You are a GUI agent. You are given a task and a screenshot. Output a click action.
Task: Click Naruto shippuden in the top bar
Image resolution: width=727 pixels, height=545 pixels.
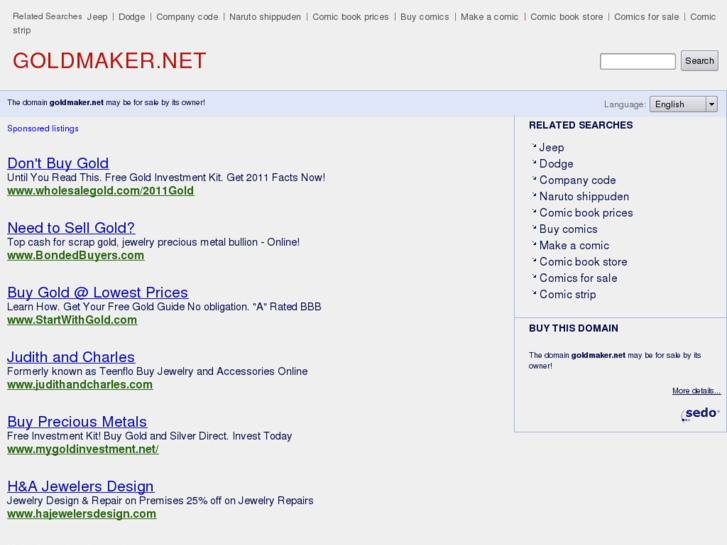(265, 17)
